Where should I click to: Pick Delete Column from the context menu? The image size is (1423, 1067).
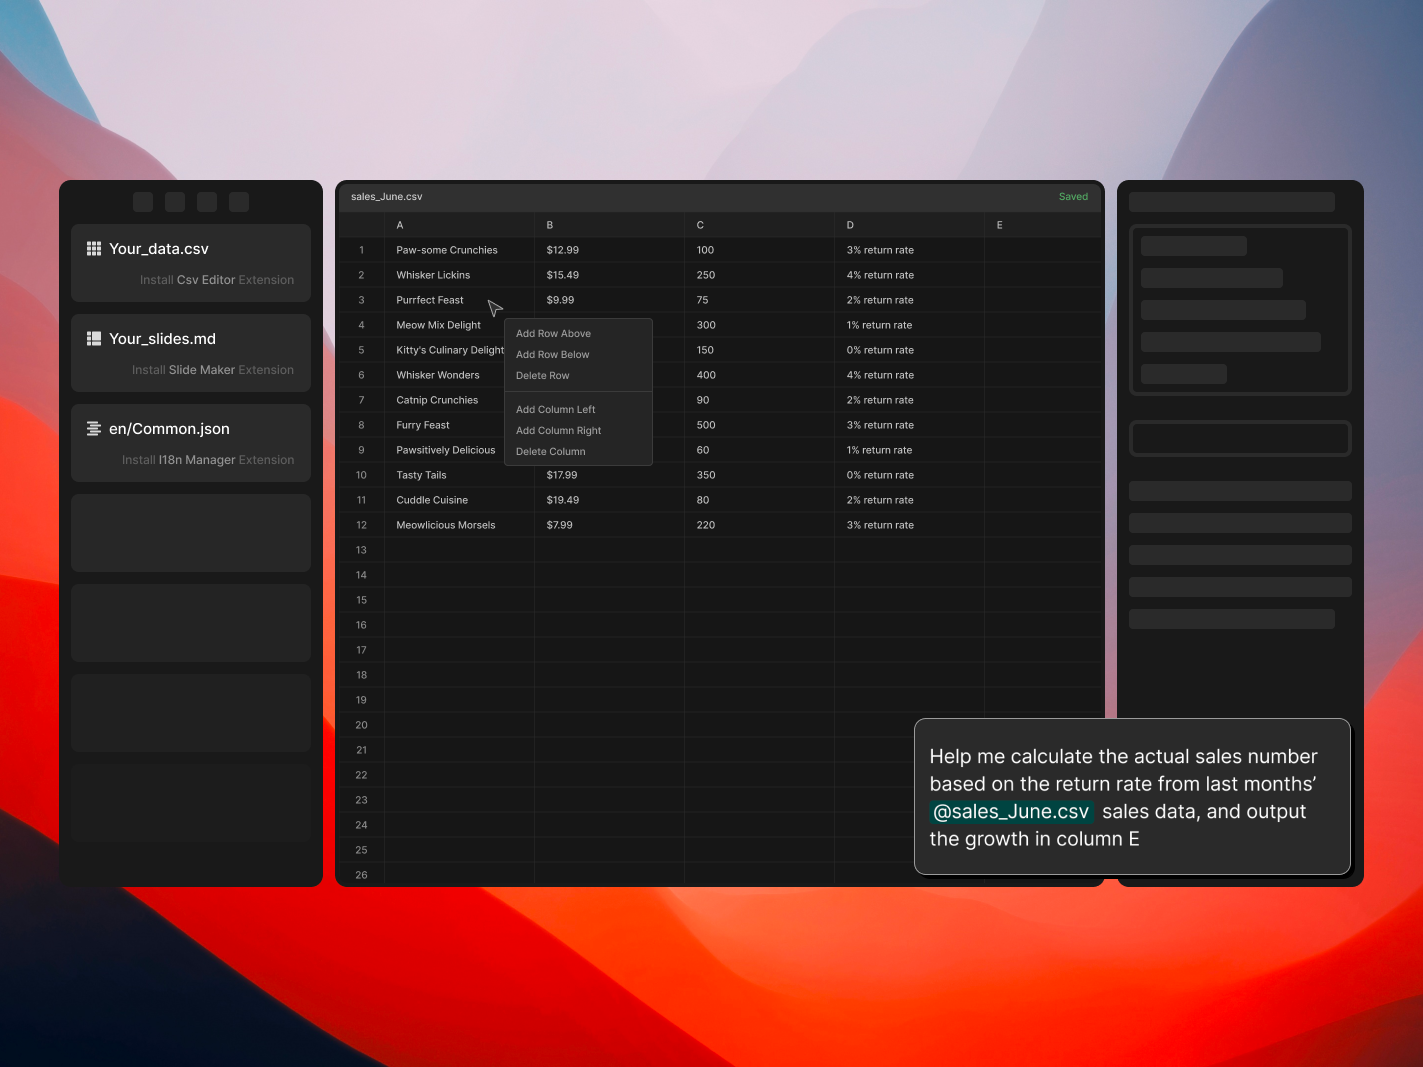550,452
